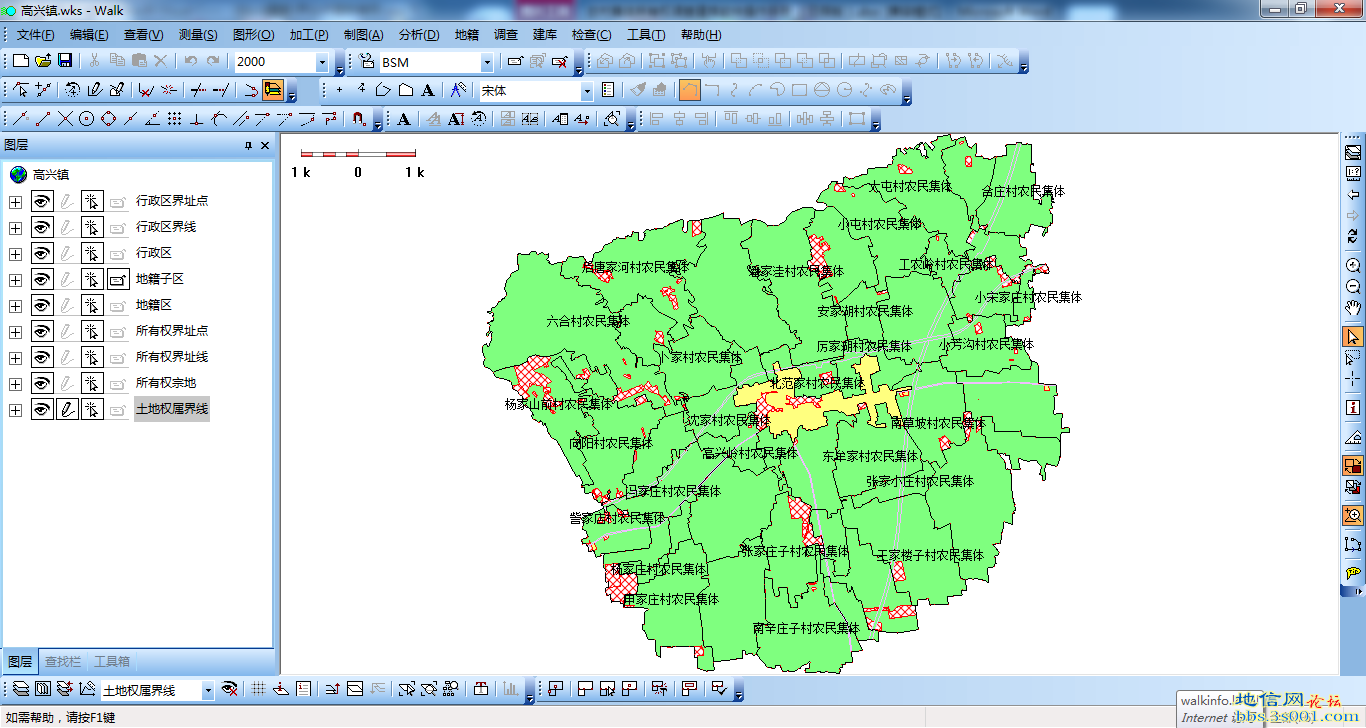Screen dimensions: 1366x728
Task: Toggle visibility of 所有权界址点 layer
Action: click(42, 331)
